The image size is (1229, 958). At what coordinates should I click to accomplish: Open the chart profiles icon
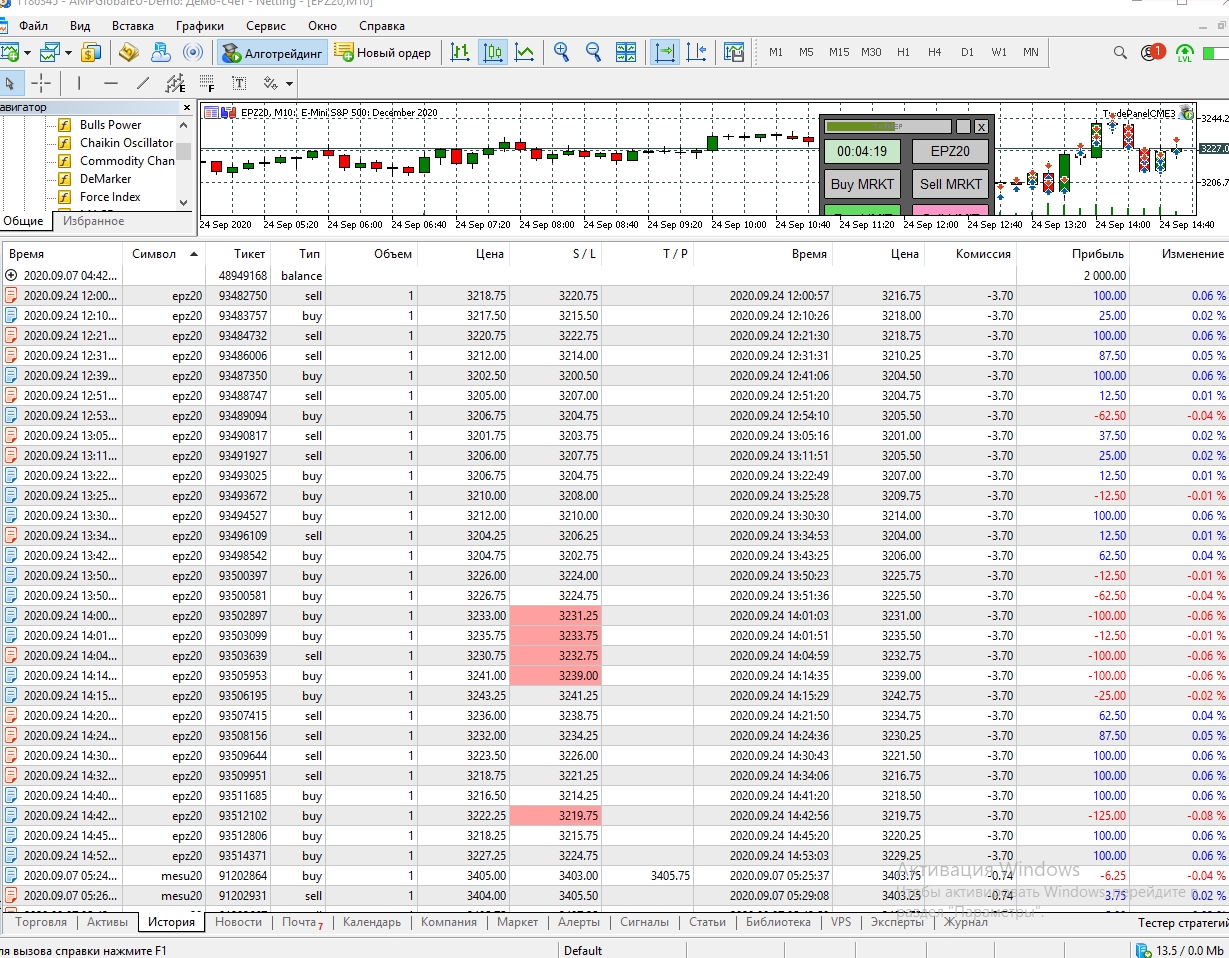49,52
